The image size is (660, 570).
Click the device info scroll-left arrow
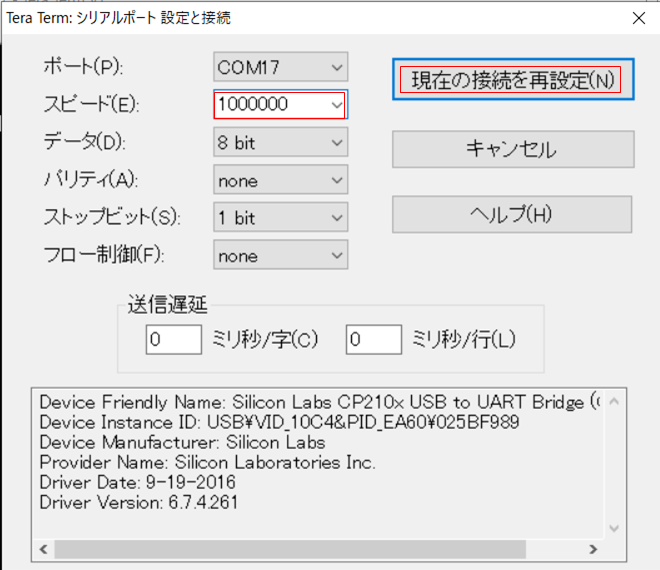point(44,549)
